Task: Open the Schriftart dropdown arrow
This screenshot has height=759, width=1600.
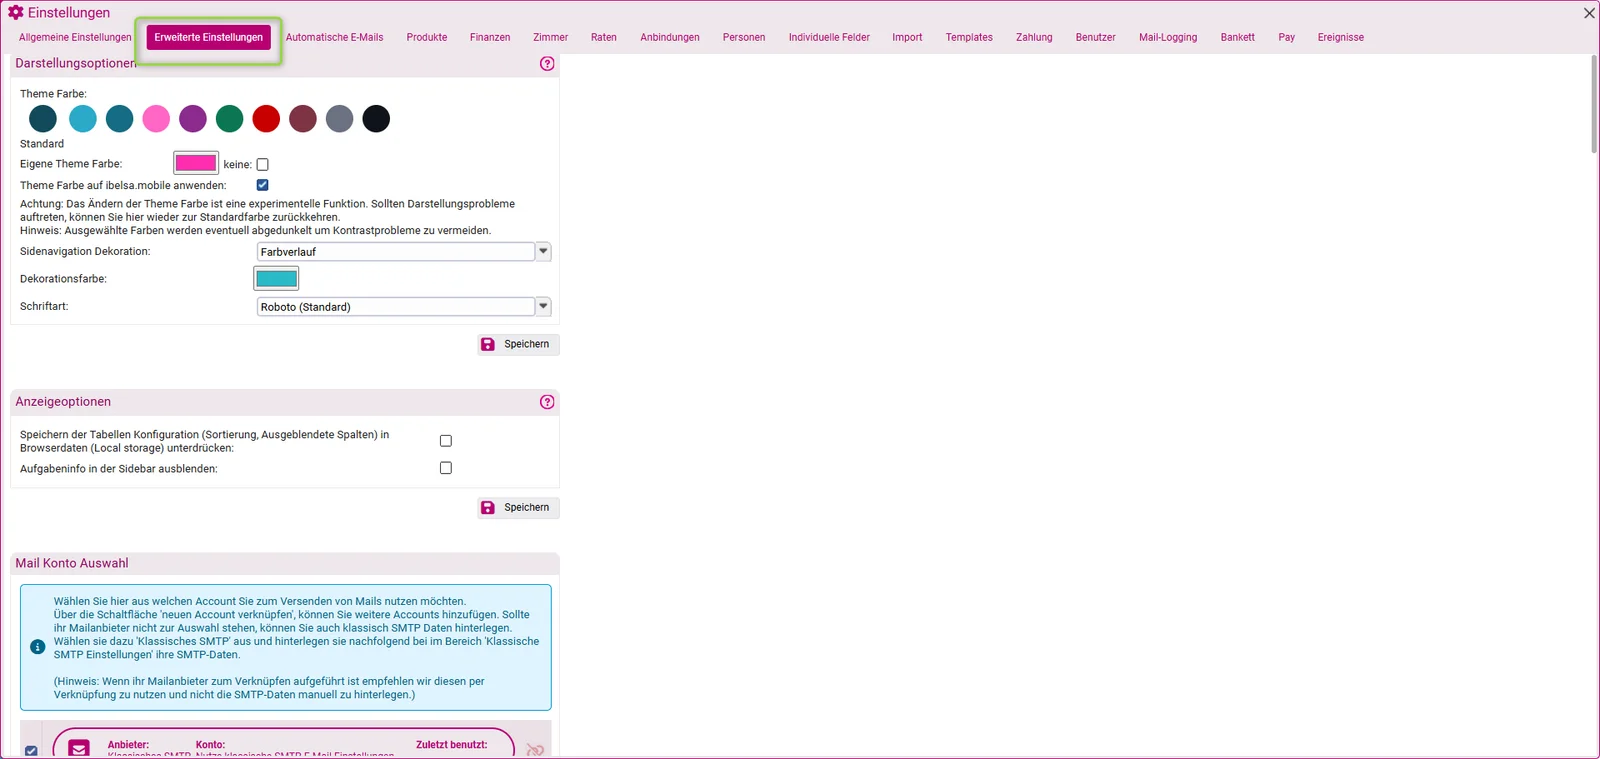Action: (x=543, y=307)
